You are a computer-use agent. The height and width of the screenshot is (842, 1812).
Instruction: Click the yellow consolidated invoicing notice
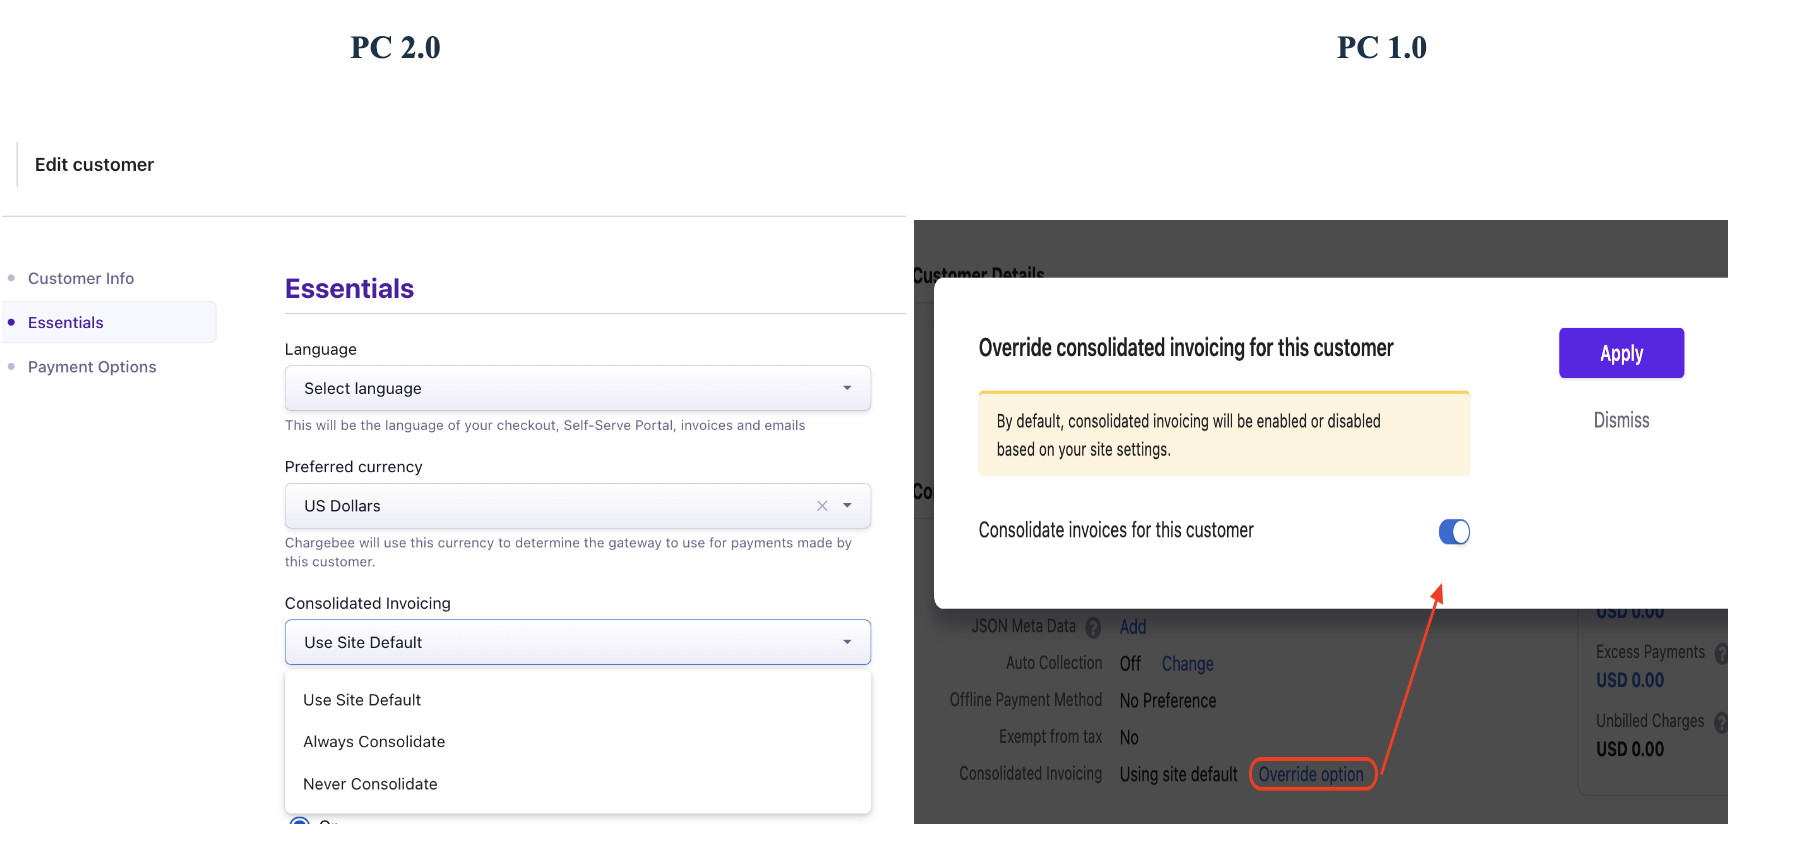pyautogui.click(x=1224, y=434)
